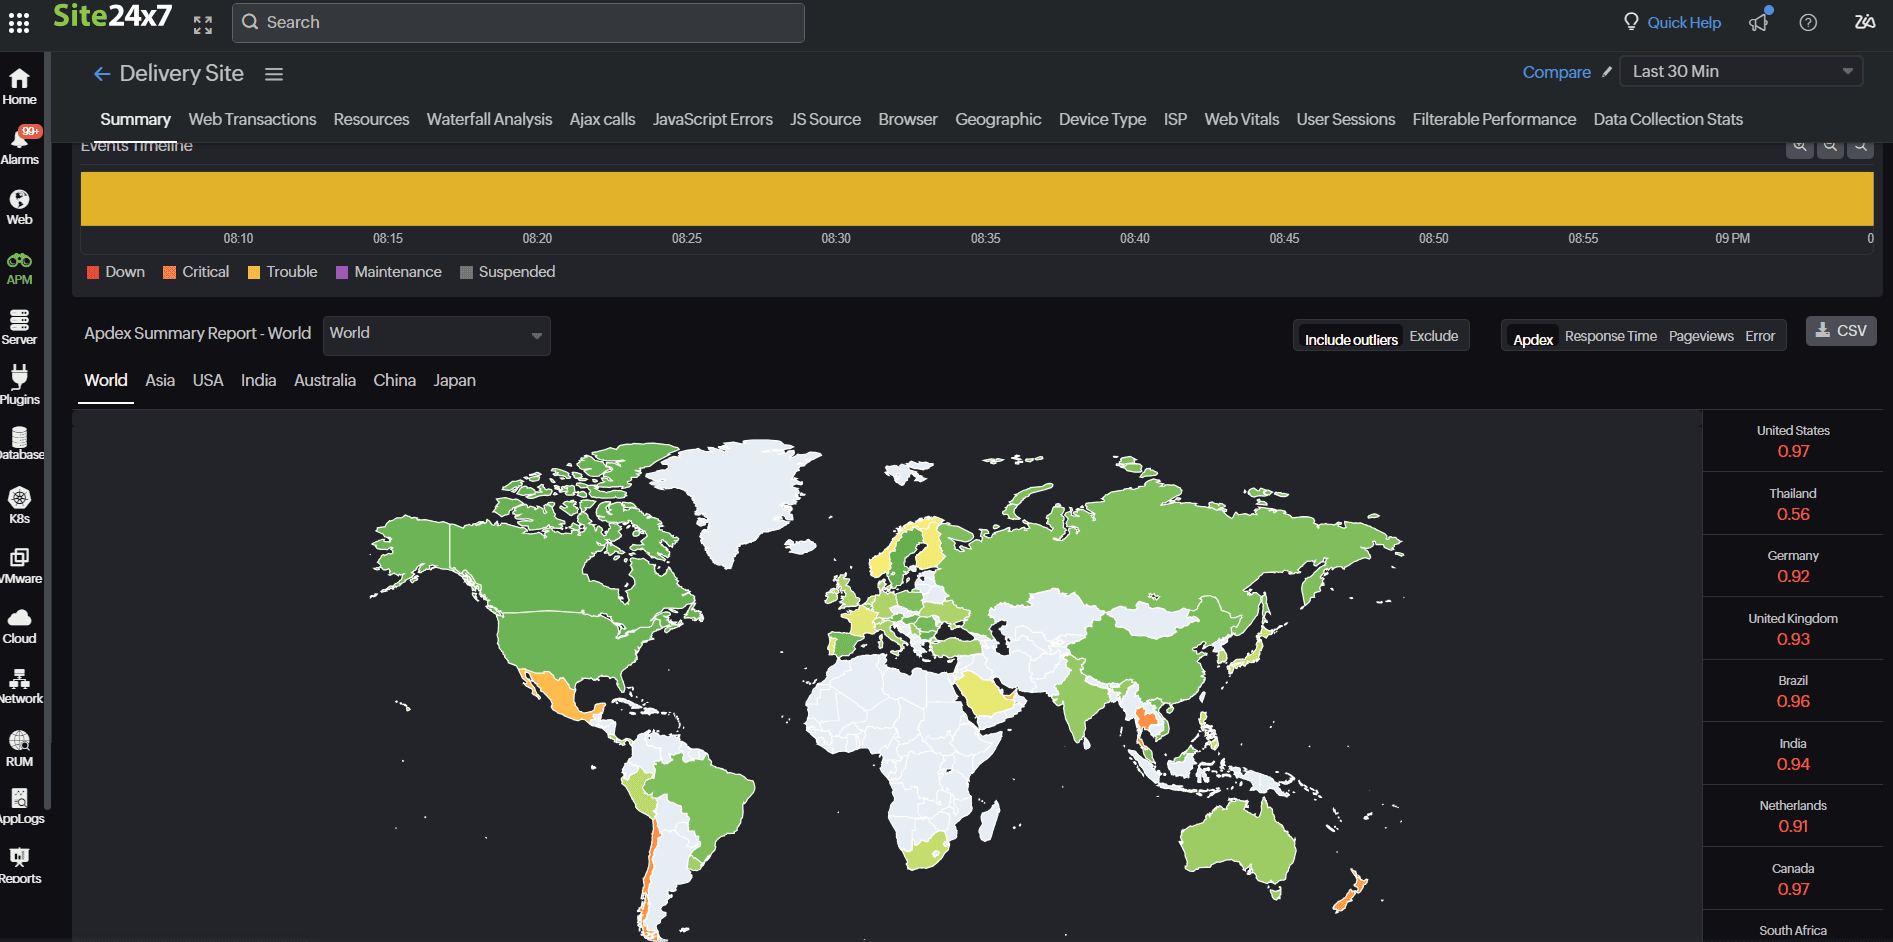Screen dimensions: 1893x942
Task: Go to Home in sidebar
Action: (x=19, y=87)
